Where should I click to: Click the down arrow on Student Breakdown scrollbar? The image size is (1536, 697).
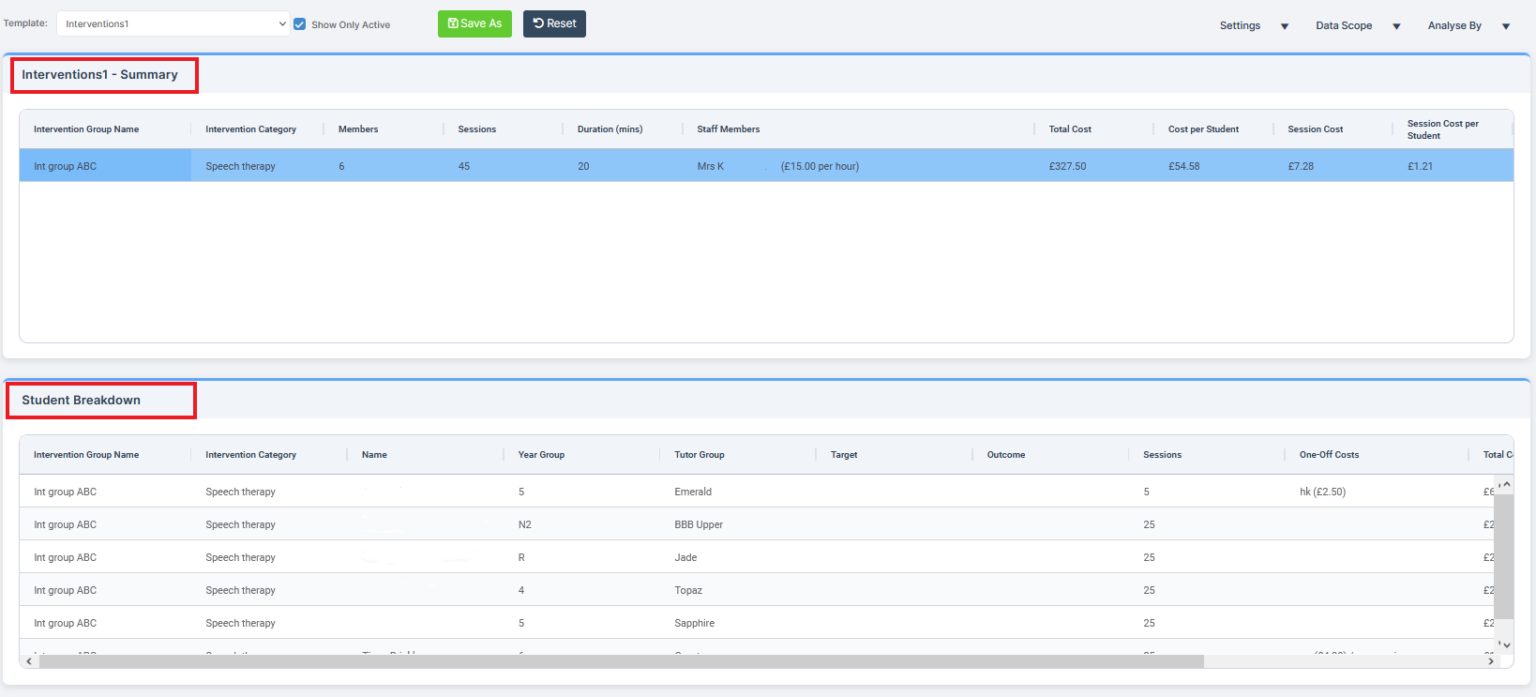tap(1505, 645)
